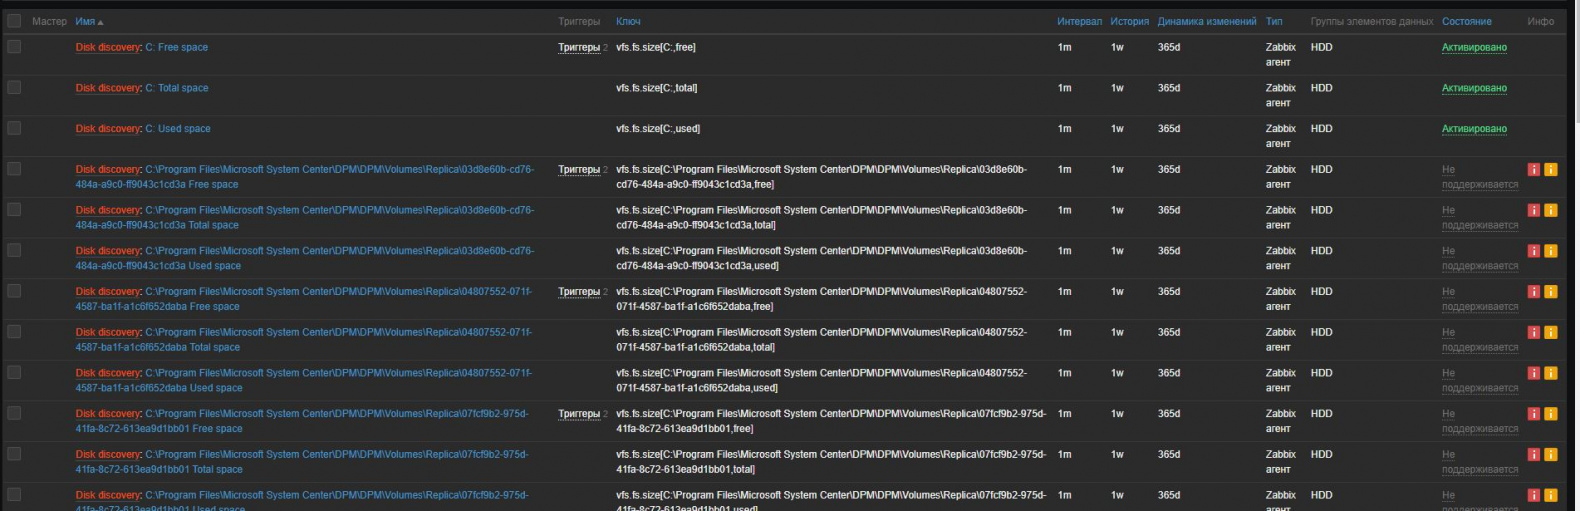Open yellow info icon for 03d8e60b Free space
The width and height of the screenshot is (1580, 511).
coord(1551,170)
